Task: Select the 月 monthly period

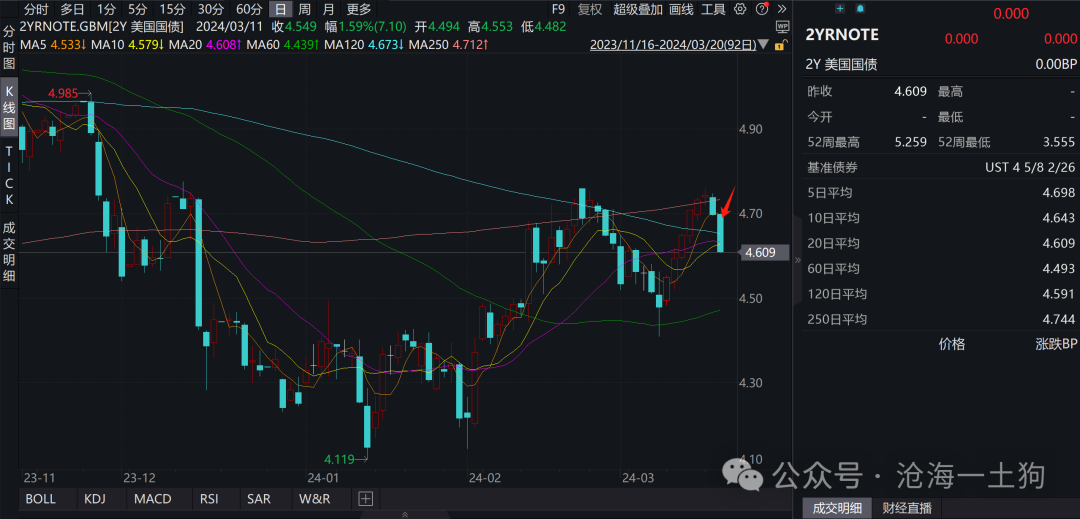Action: pyautogui.click(x=329, y=10)
